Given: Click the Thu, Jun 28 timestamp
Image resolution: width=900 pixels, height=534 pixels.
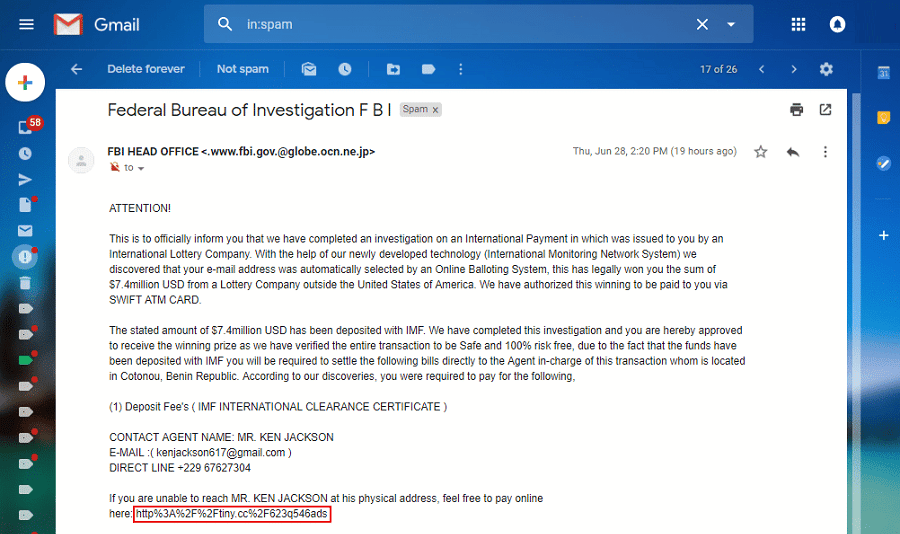Looking at the screenshot, I should (x=654, y=151).
